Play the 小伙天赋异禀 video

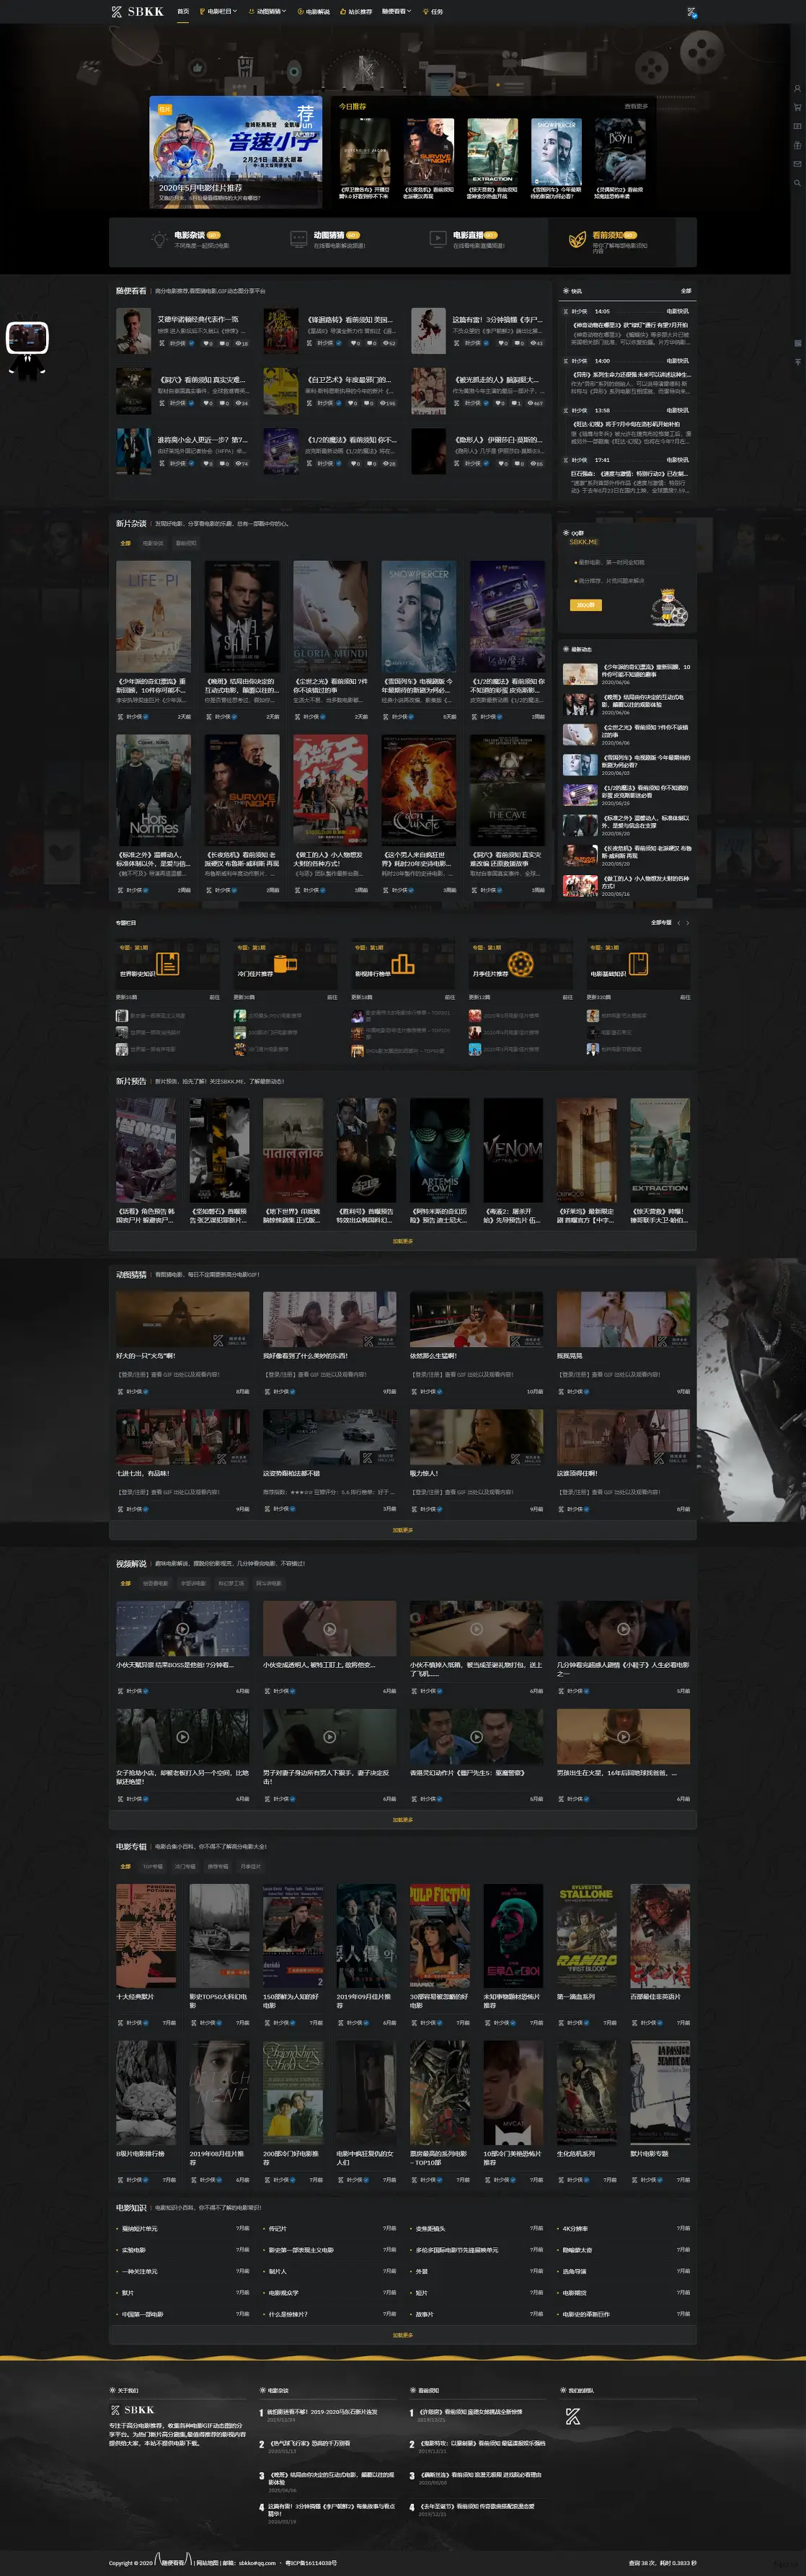click(x=183, y=1629)
